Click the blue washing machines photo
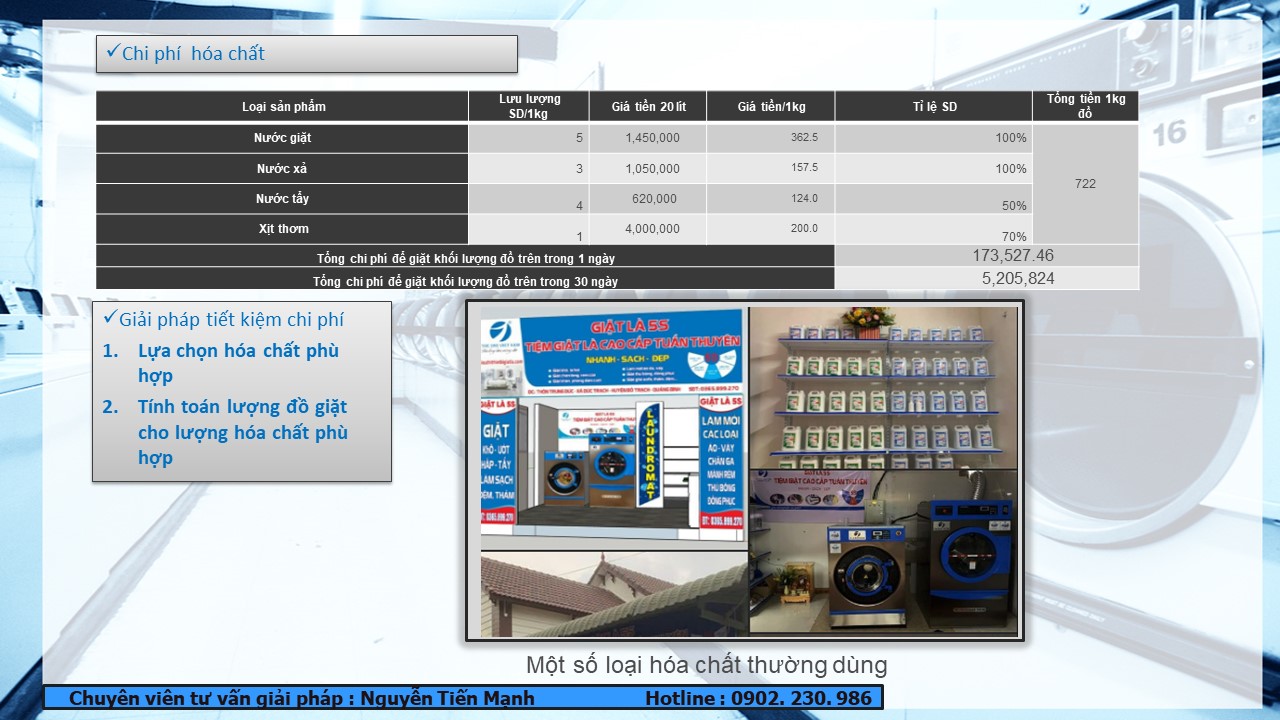This screenshot has height=720, width=1280. [883, 551]
